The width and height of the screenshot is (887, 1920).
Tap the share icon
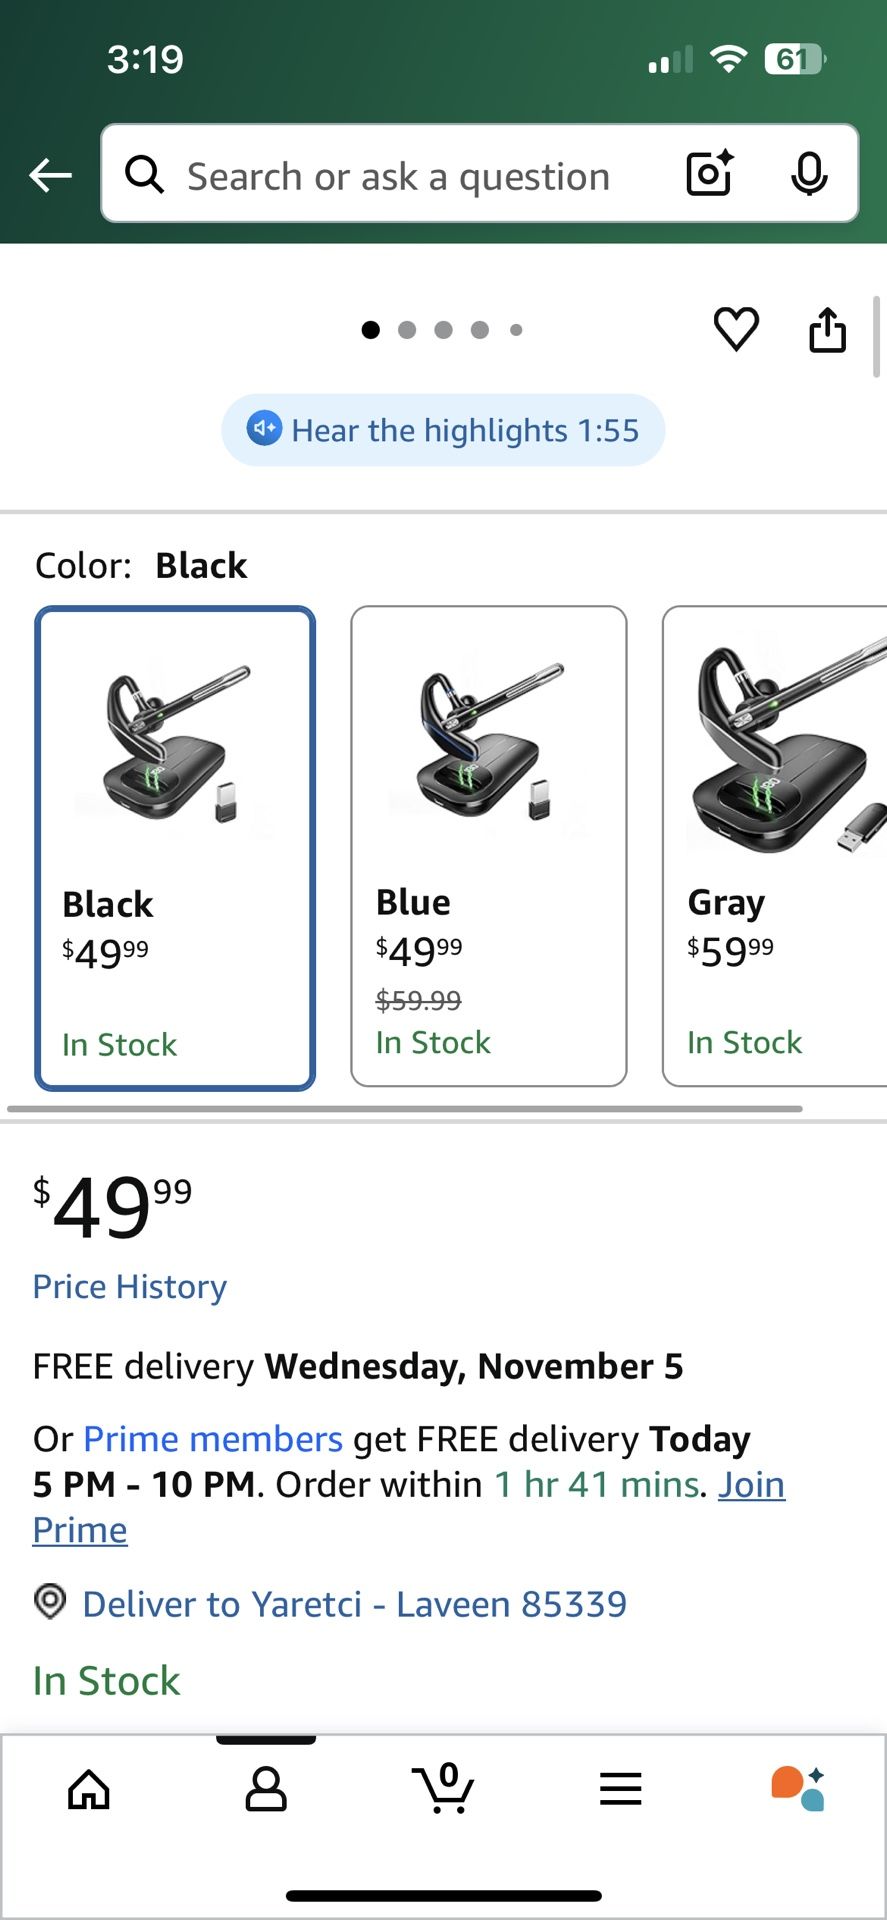coord(827,329)
